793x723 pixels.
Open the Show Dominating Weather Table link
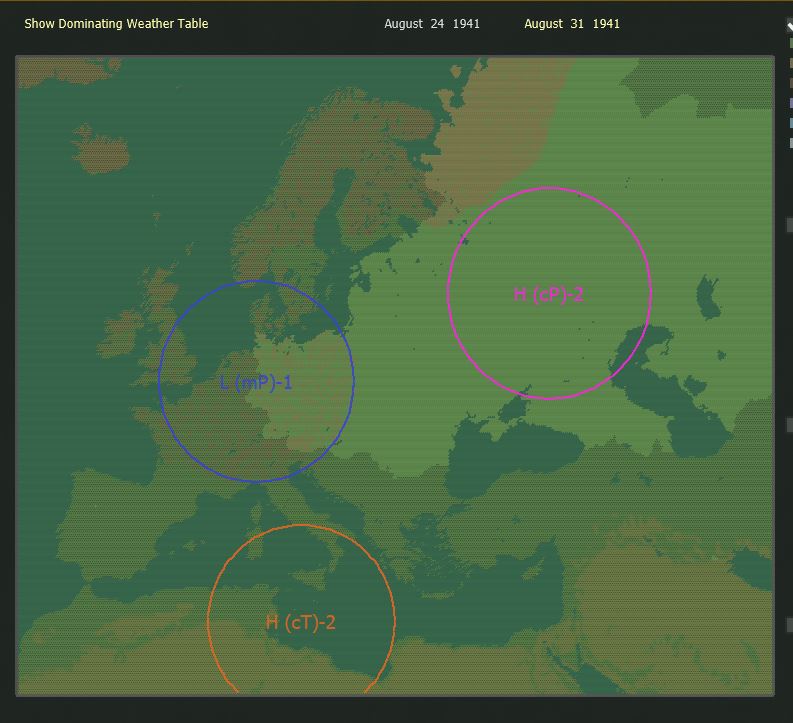[x=116, y=24]
